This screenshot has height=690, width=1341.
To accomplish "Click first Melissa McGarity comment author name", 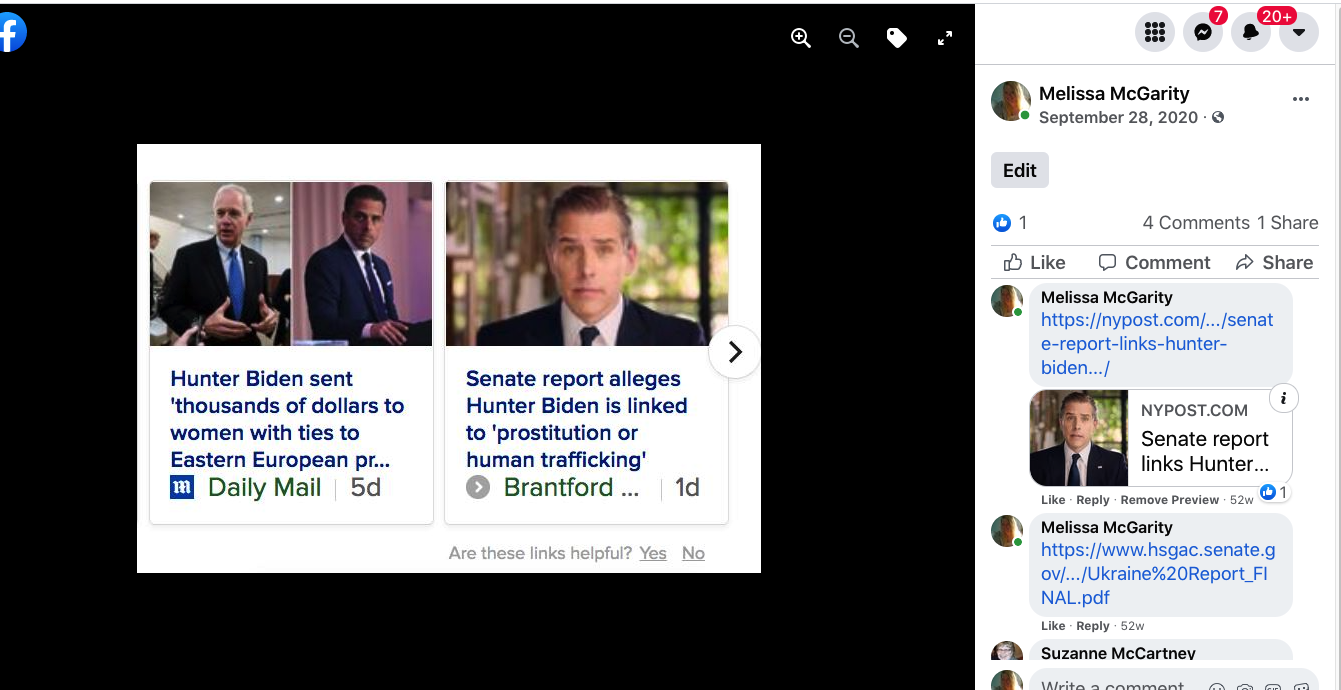I will pos(1107,297).
